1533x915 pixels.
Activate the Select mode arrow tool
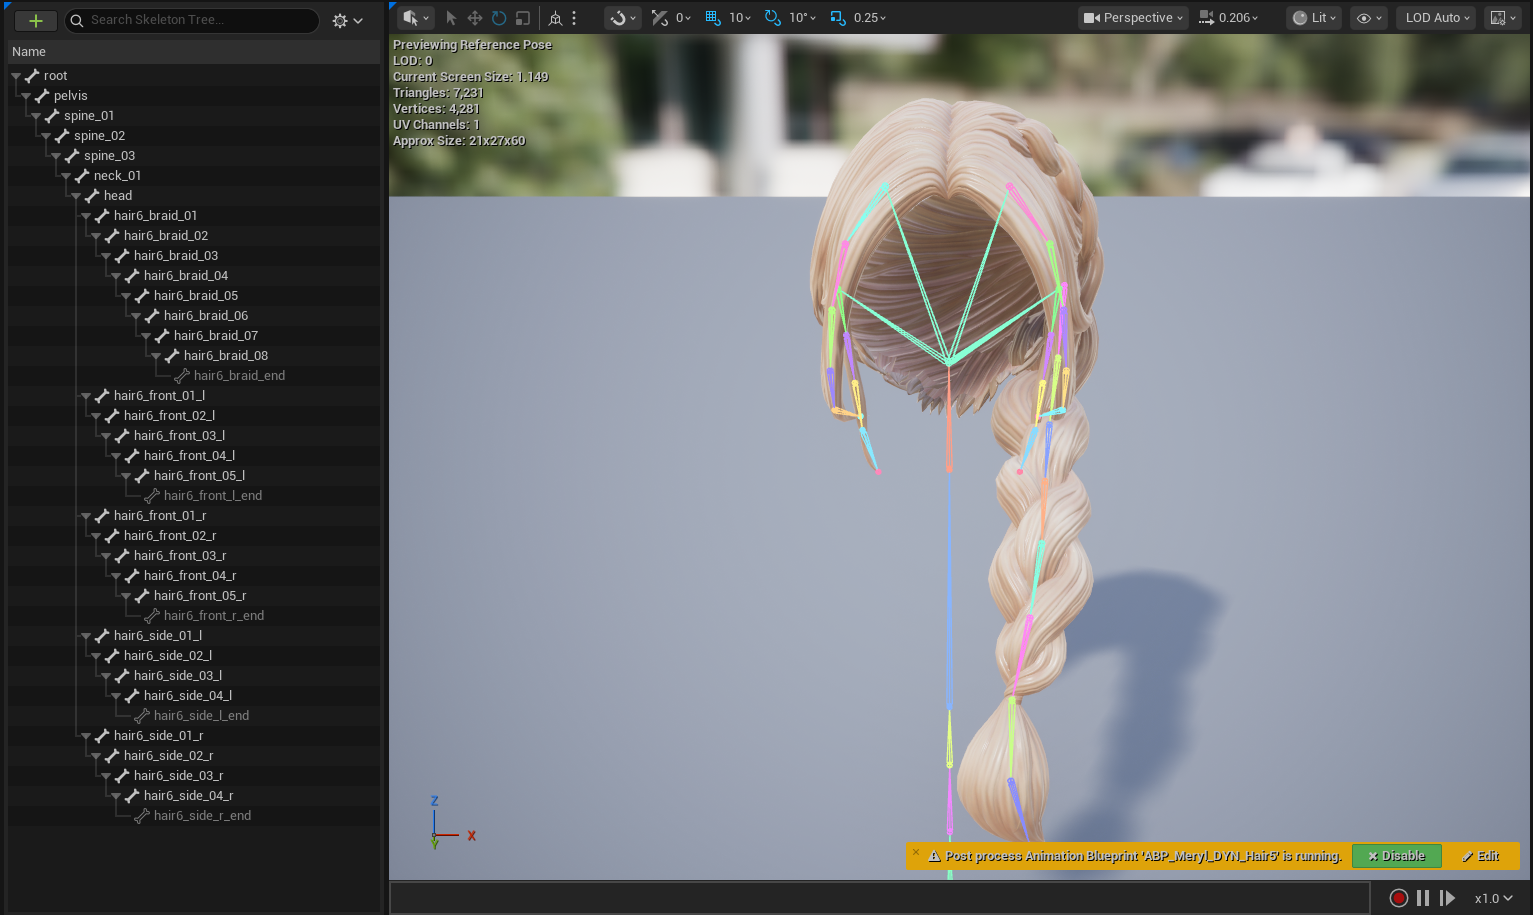(x=451, y=18)
